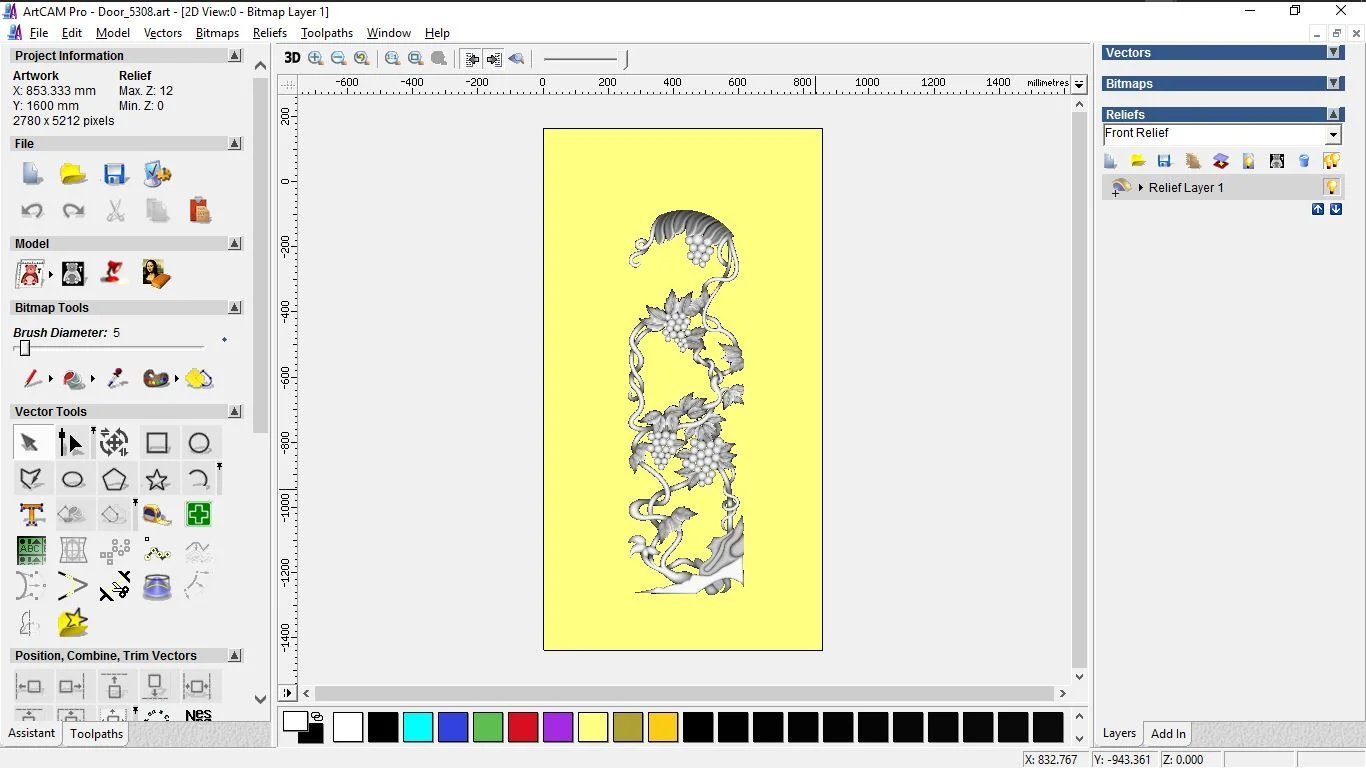Open a file using the yellow folder icon
The width and height of the screenshot is (1366, 768).
(x=73, y=174)
